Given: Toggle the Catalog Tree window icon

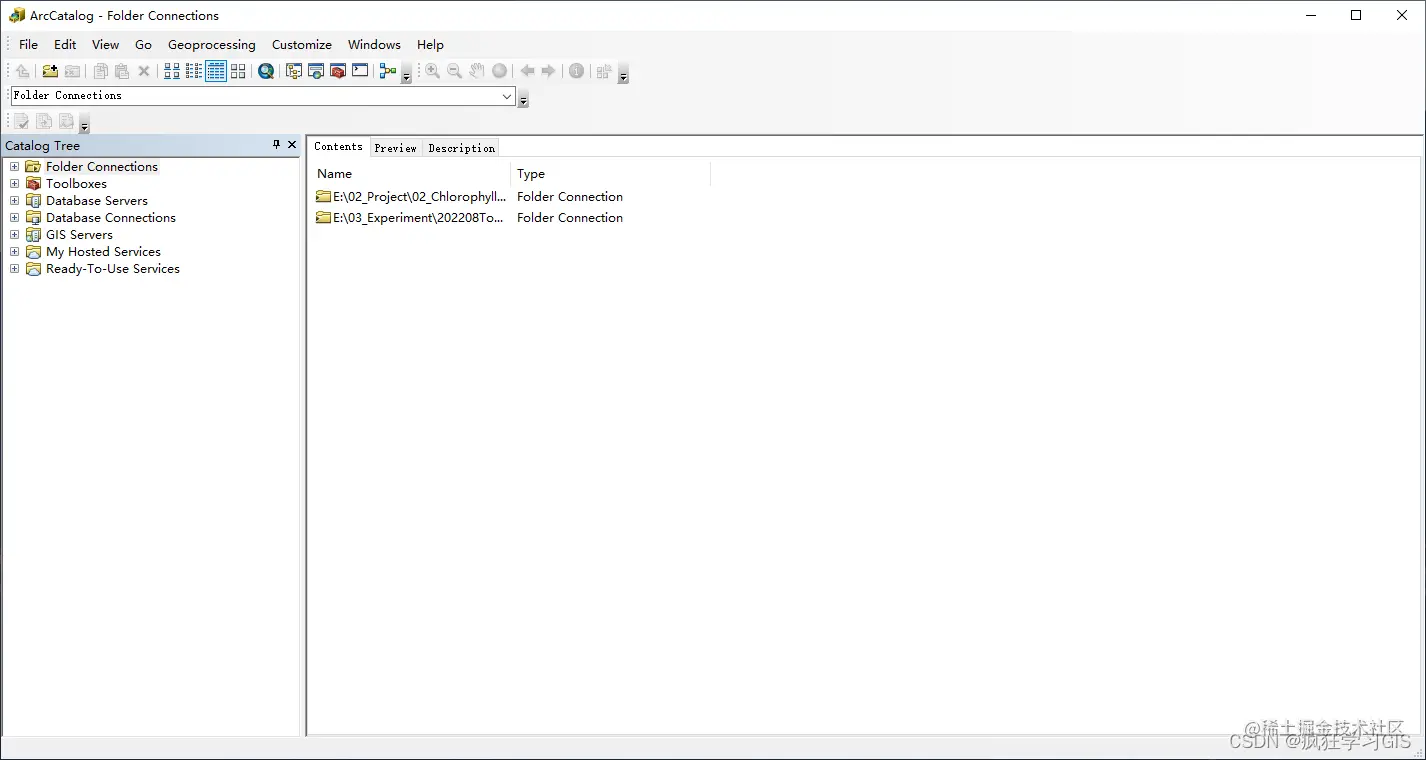Looking at the screenshot, I should (x=294, y=71).
